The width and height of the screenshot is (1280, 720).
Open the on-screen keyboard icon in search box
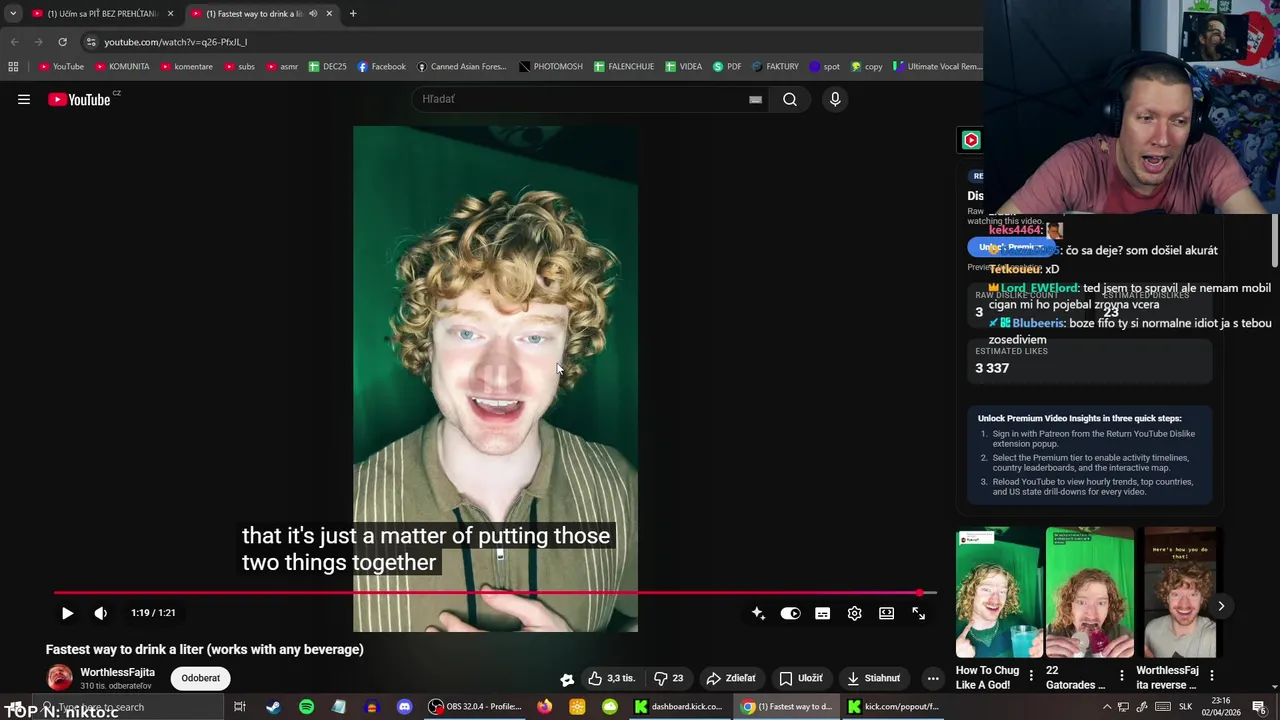click(755, 99)
